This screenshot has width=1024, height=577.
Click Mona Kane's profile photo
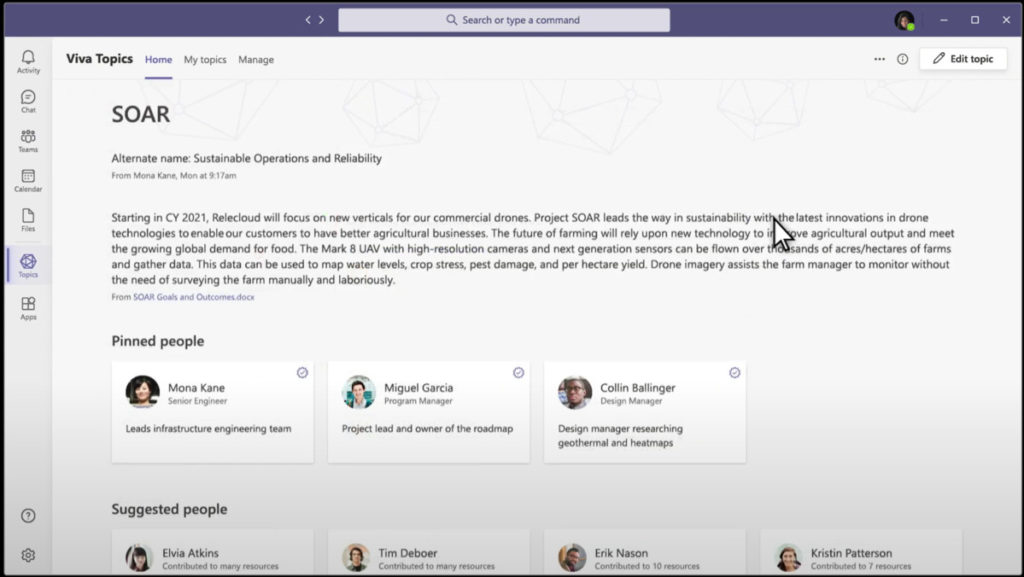point(142,392)
